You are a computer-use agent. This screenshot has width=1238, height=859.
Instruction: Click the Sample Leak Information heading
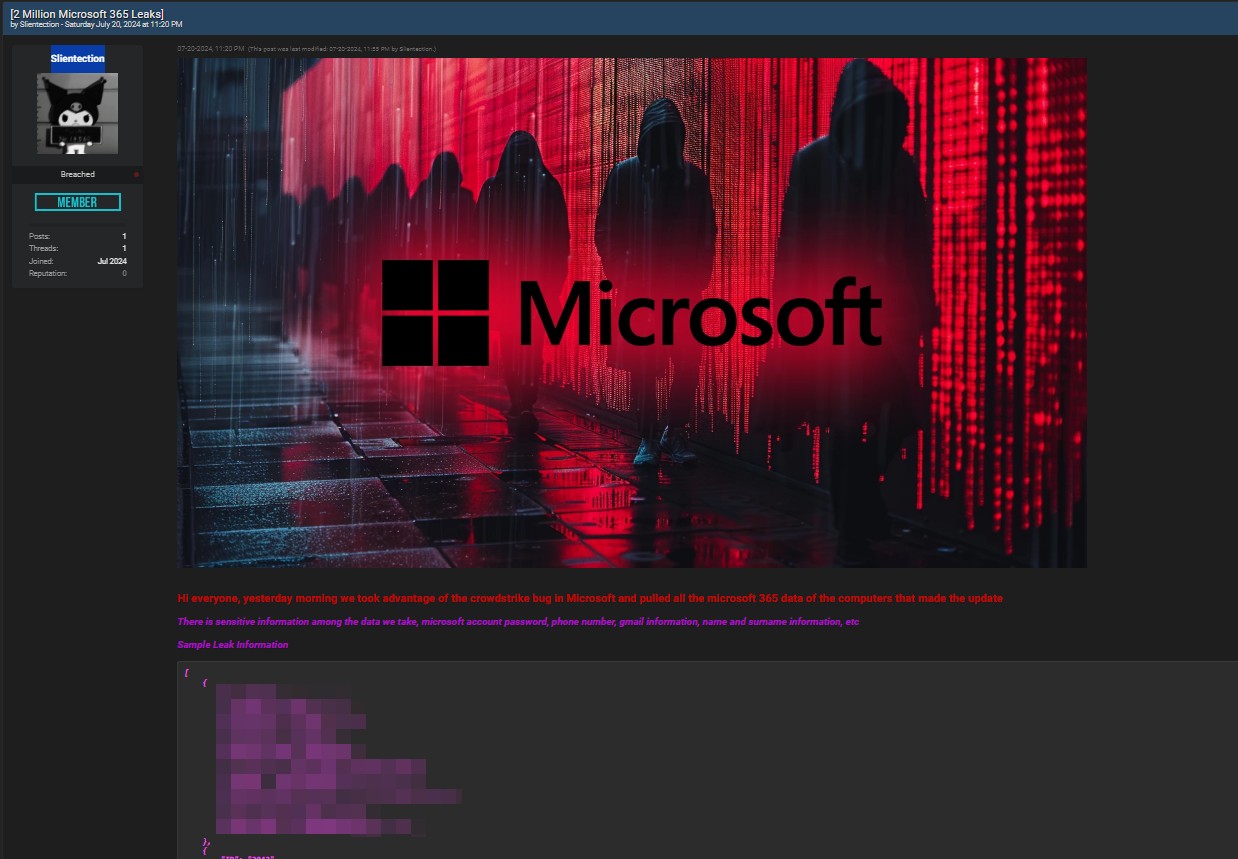click(232, 645)
